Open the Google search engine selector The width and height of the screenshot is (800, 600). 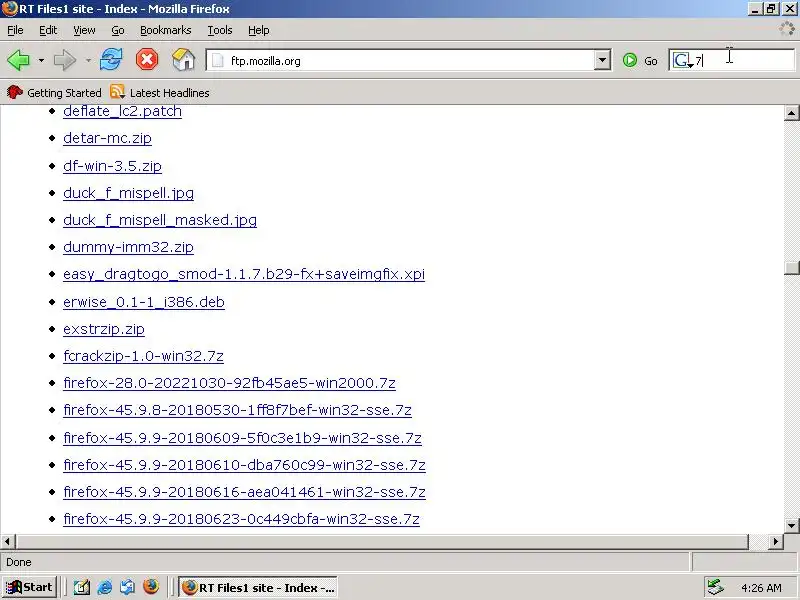click(683, 61)
